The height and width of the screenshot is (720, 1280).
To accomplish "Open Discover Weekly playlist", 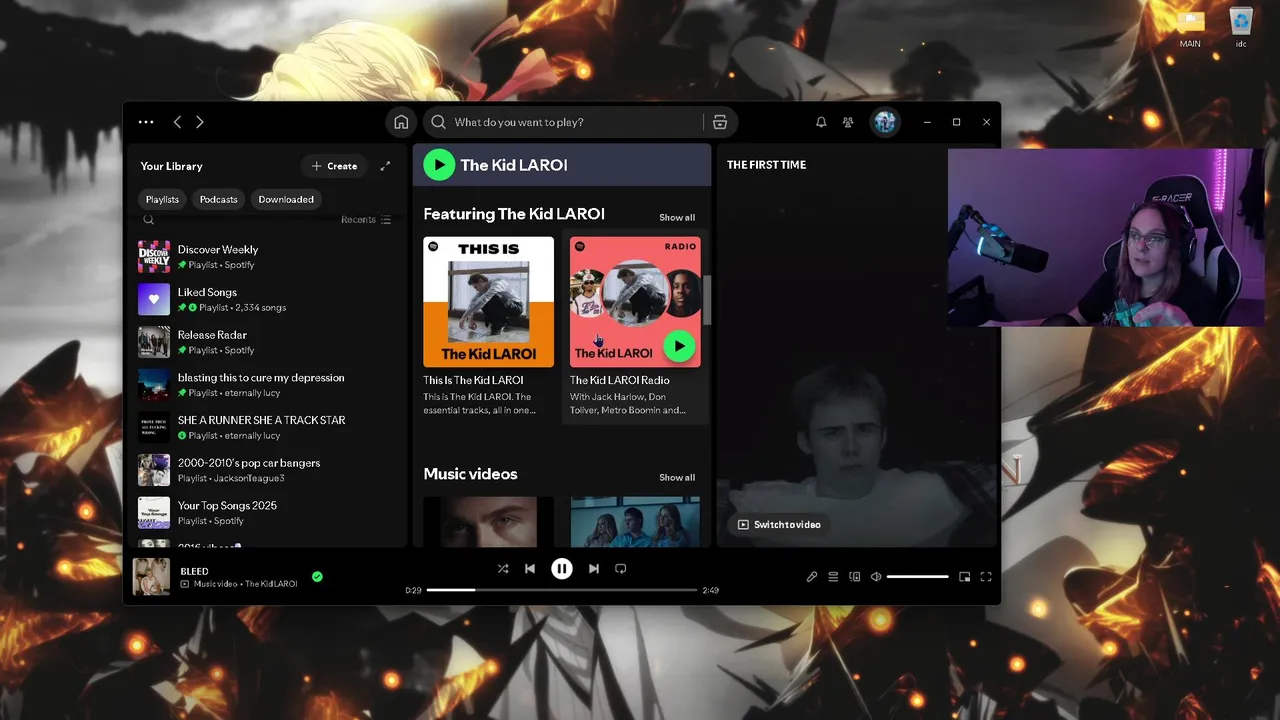I will 268,257.
